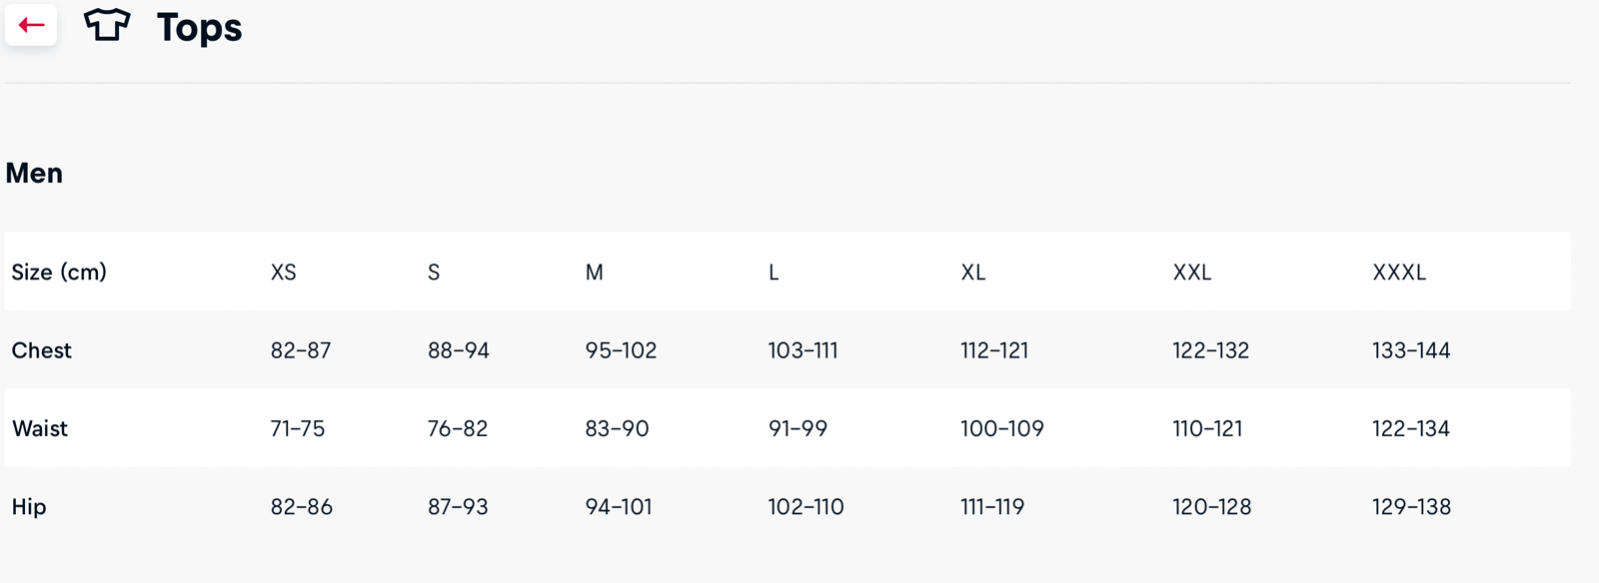Click the XL size column header

[973, 272]
